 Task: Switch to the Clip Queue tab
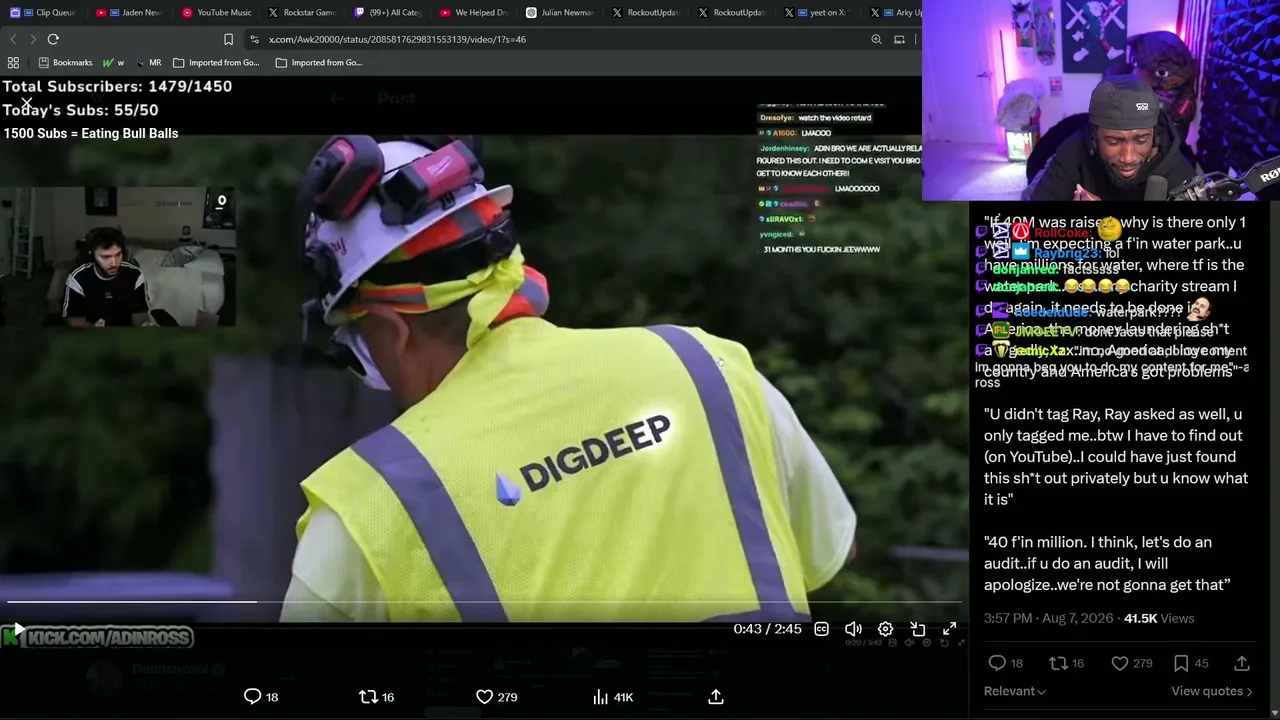pyautogui.click(x=44, y=13)
